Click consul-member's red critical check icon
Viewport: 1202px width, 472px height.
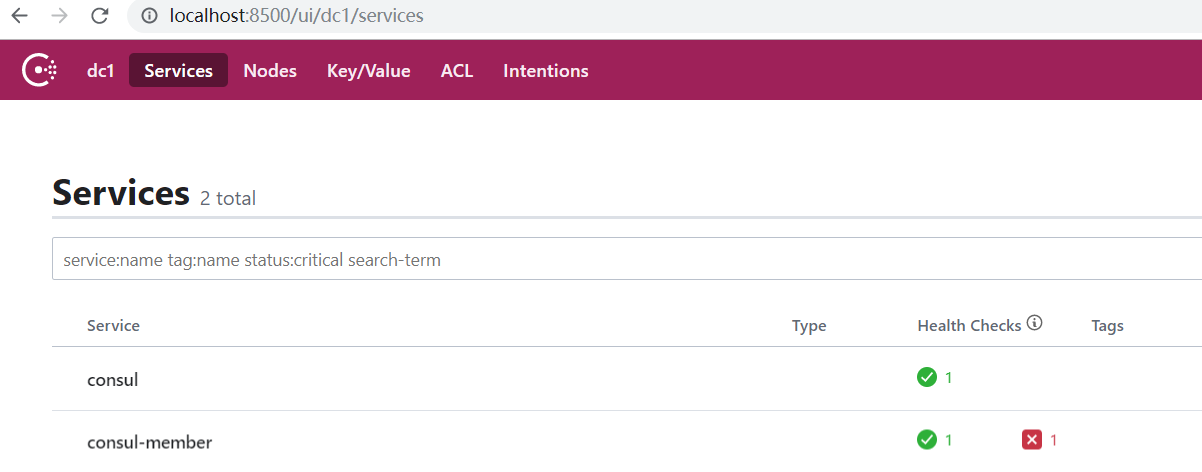[1032, 439]
